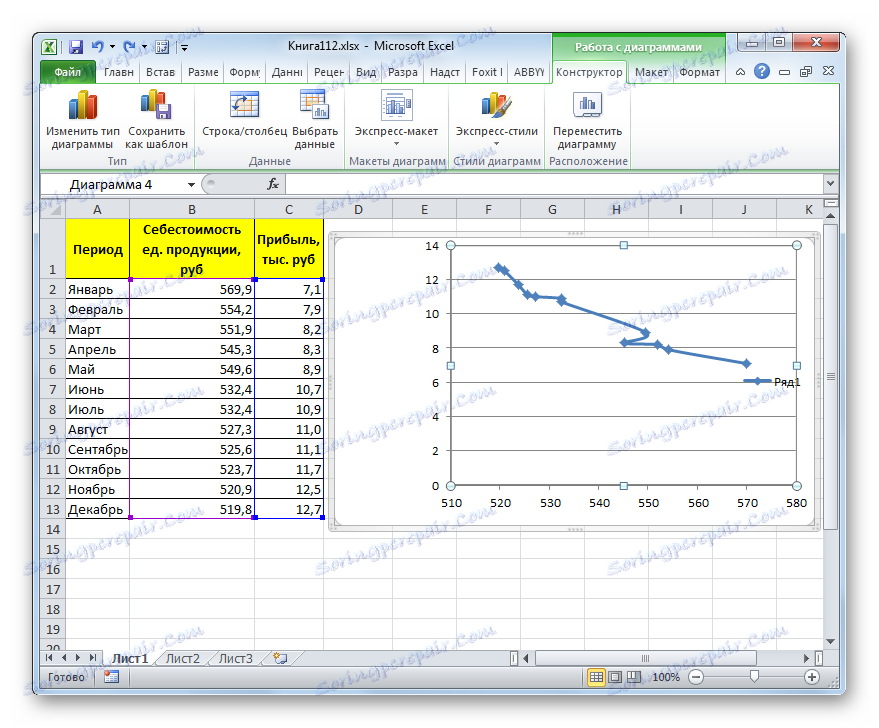Image resolution: width=879 pixels, height=728 pixels.
Task: Open Customize Quick Access Toolbar dropdown
Action: [x=184, y=48]
